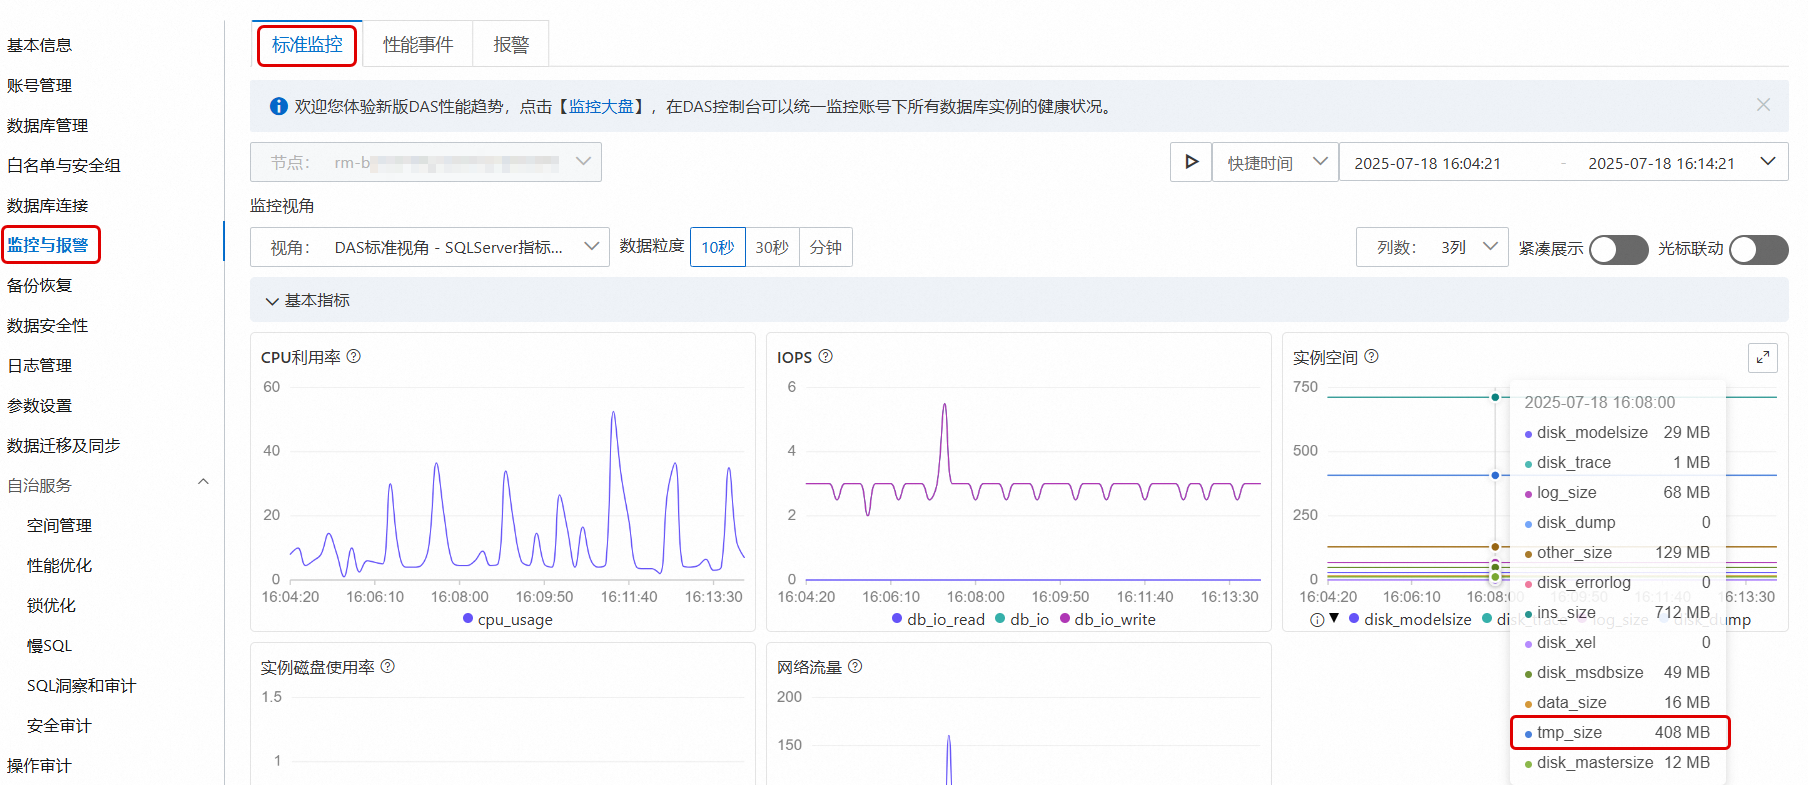Open help icon beside 实例空间 title
The height and width of the screenshot is (785, 1808).
pos(1372,356)
